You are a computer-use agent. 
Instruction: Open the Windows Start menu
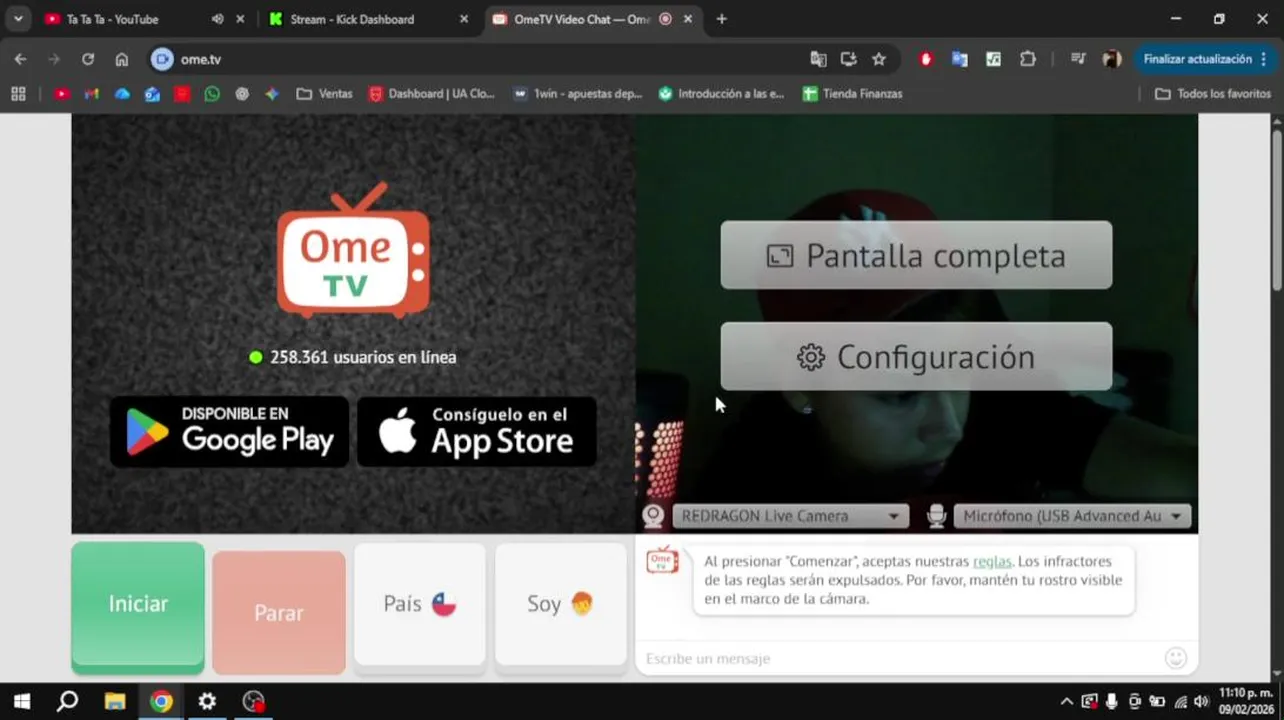coord(21,701)
